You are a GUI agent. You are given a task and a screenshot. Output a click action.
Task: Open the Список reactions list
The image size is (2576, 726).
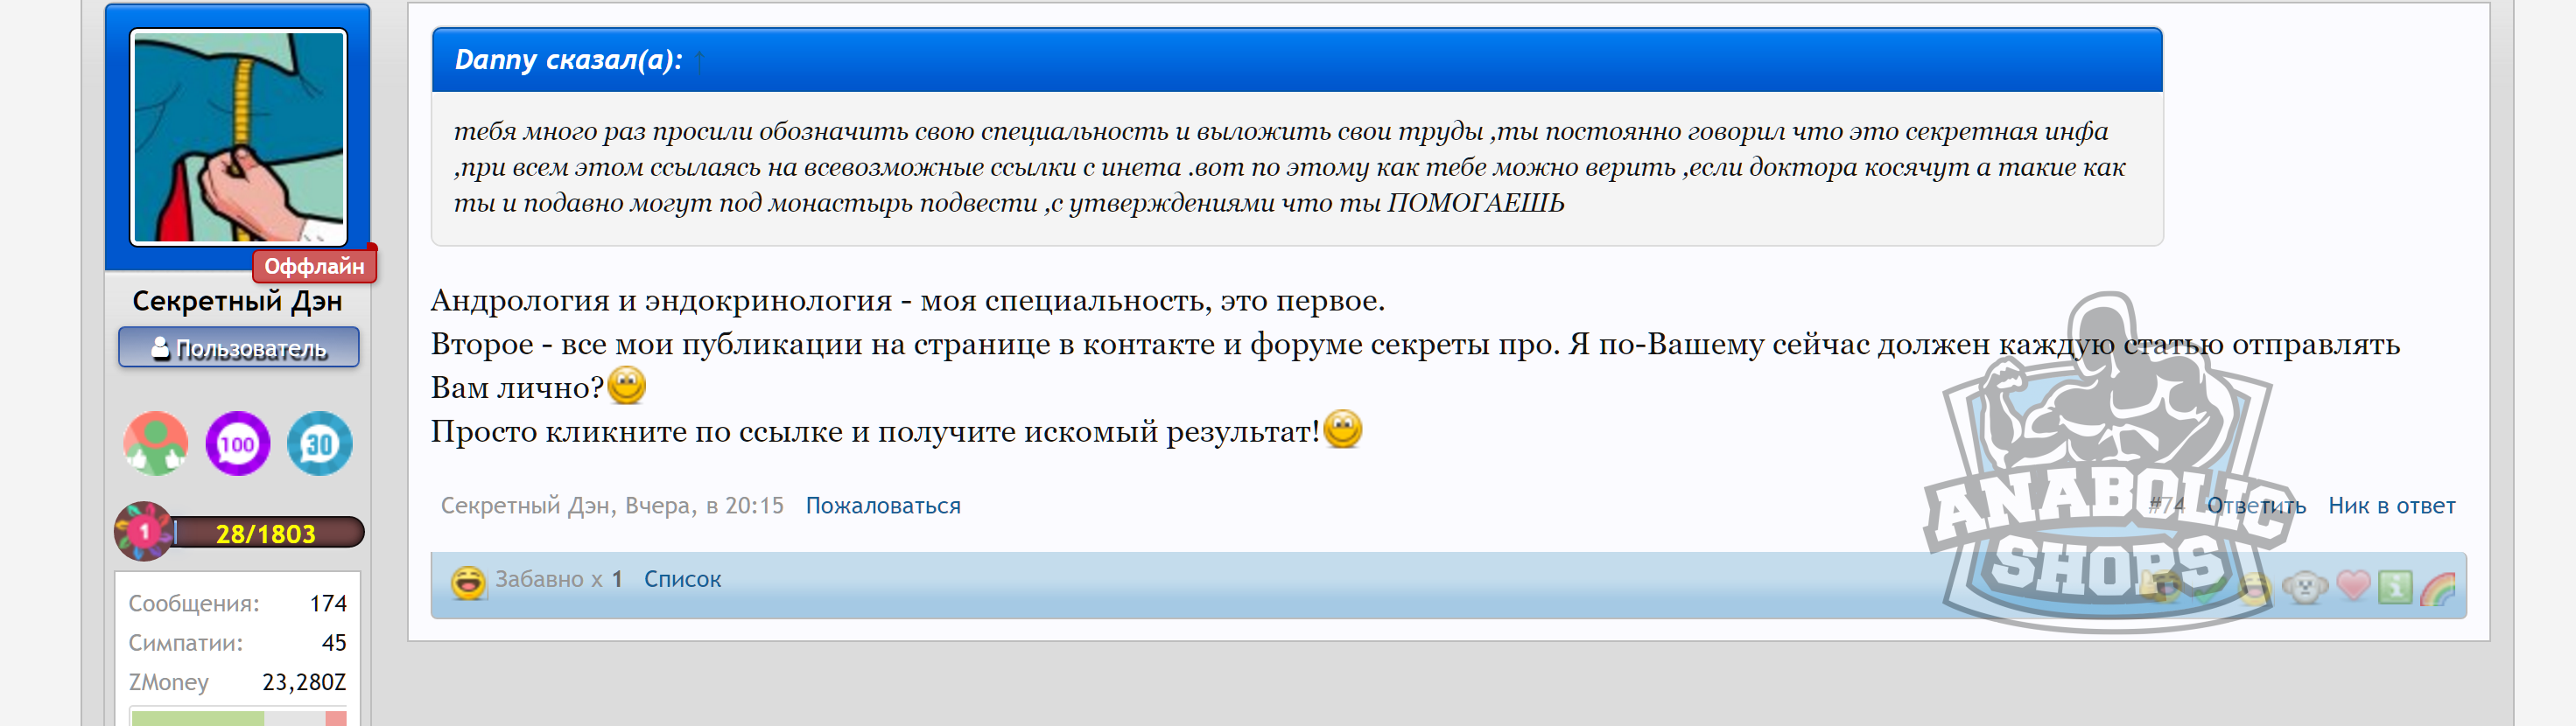(x=682, y=579)
